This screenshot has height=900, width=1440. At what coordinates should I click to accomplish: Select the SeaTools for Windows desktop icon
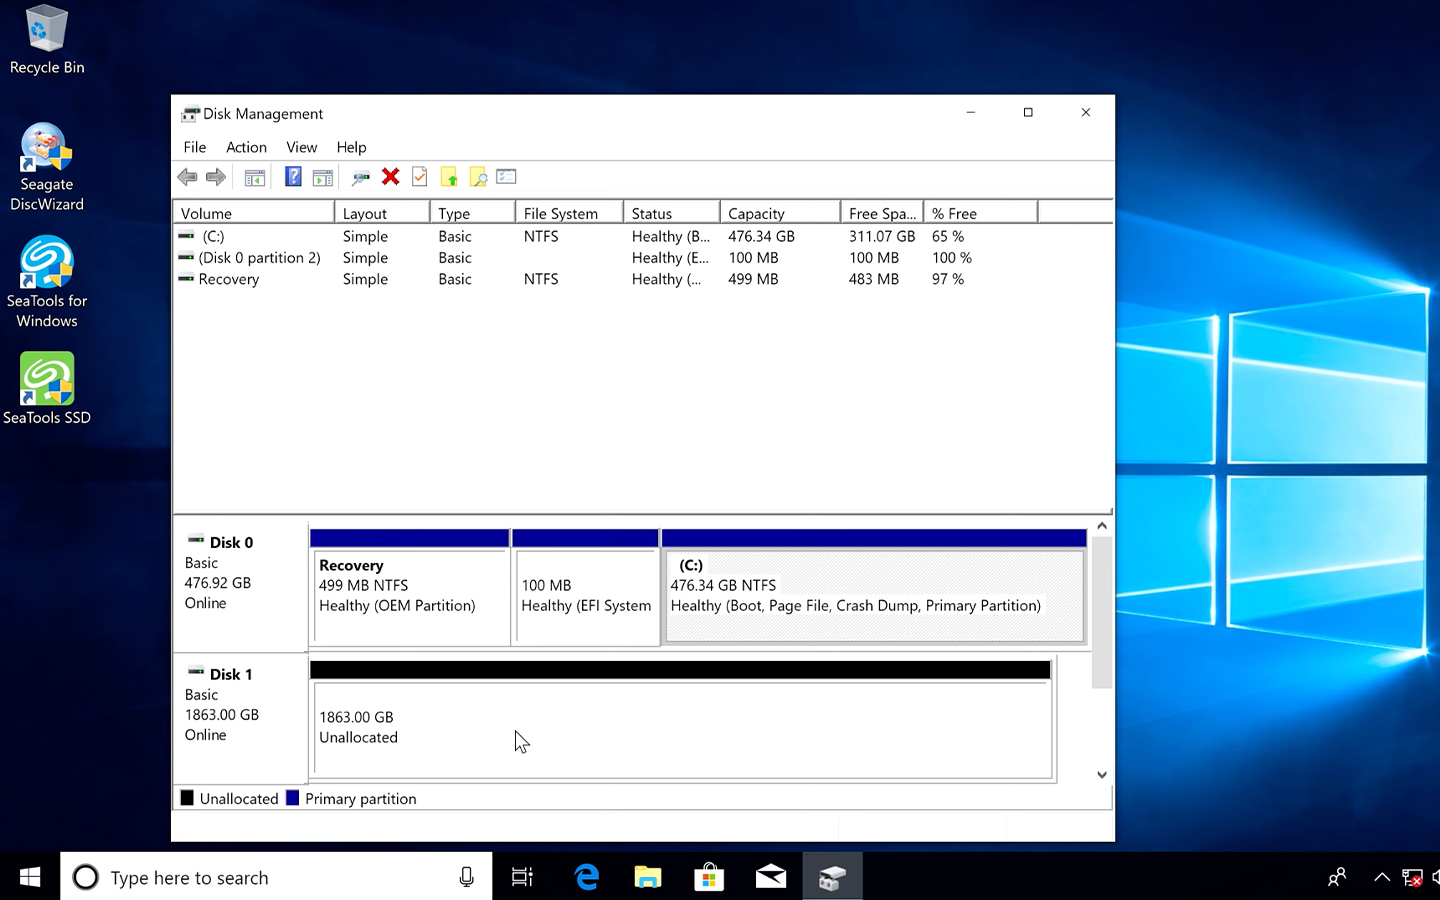(x=46, y=282)
